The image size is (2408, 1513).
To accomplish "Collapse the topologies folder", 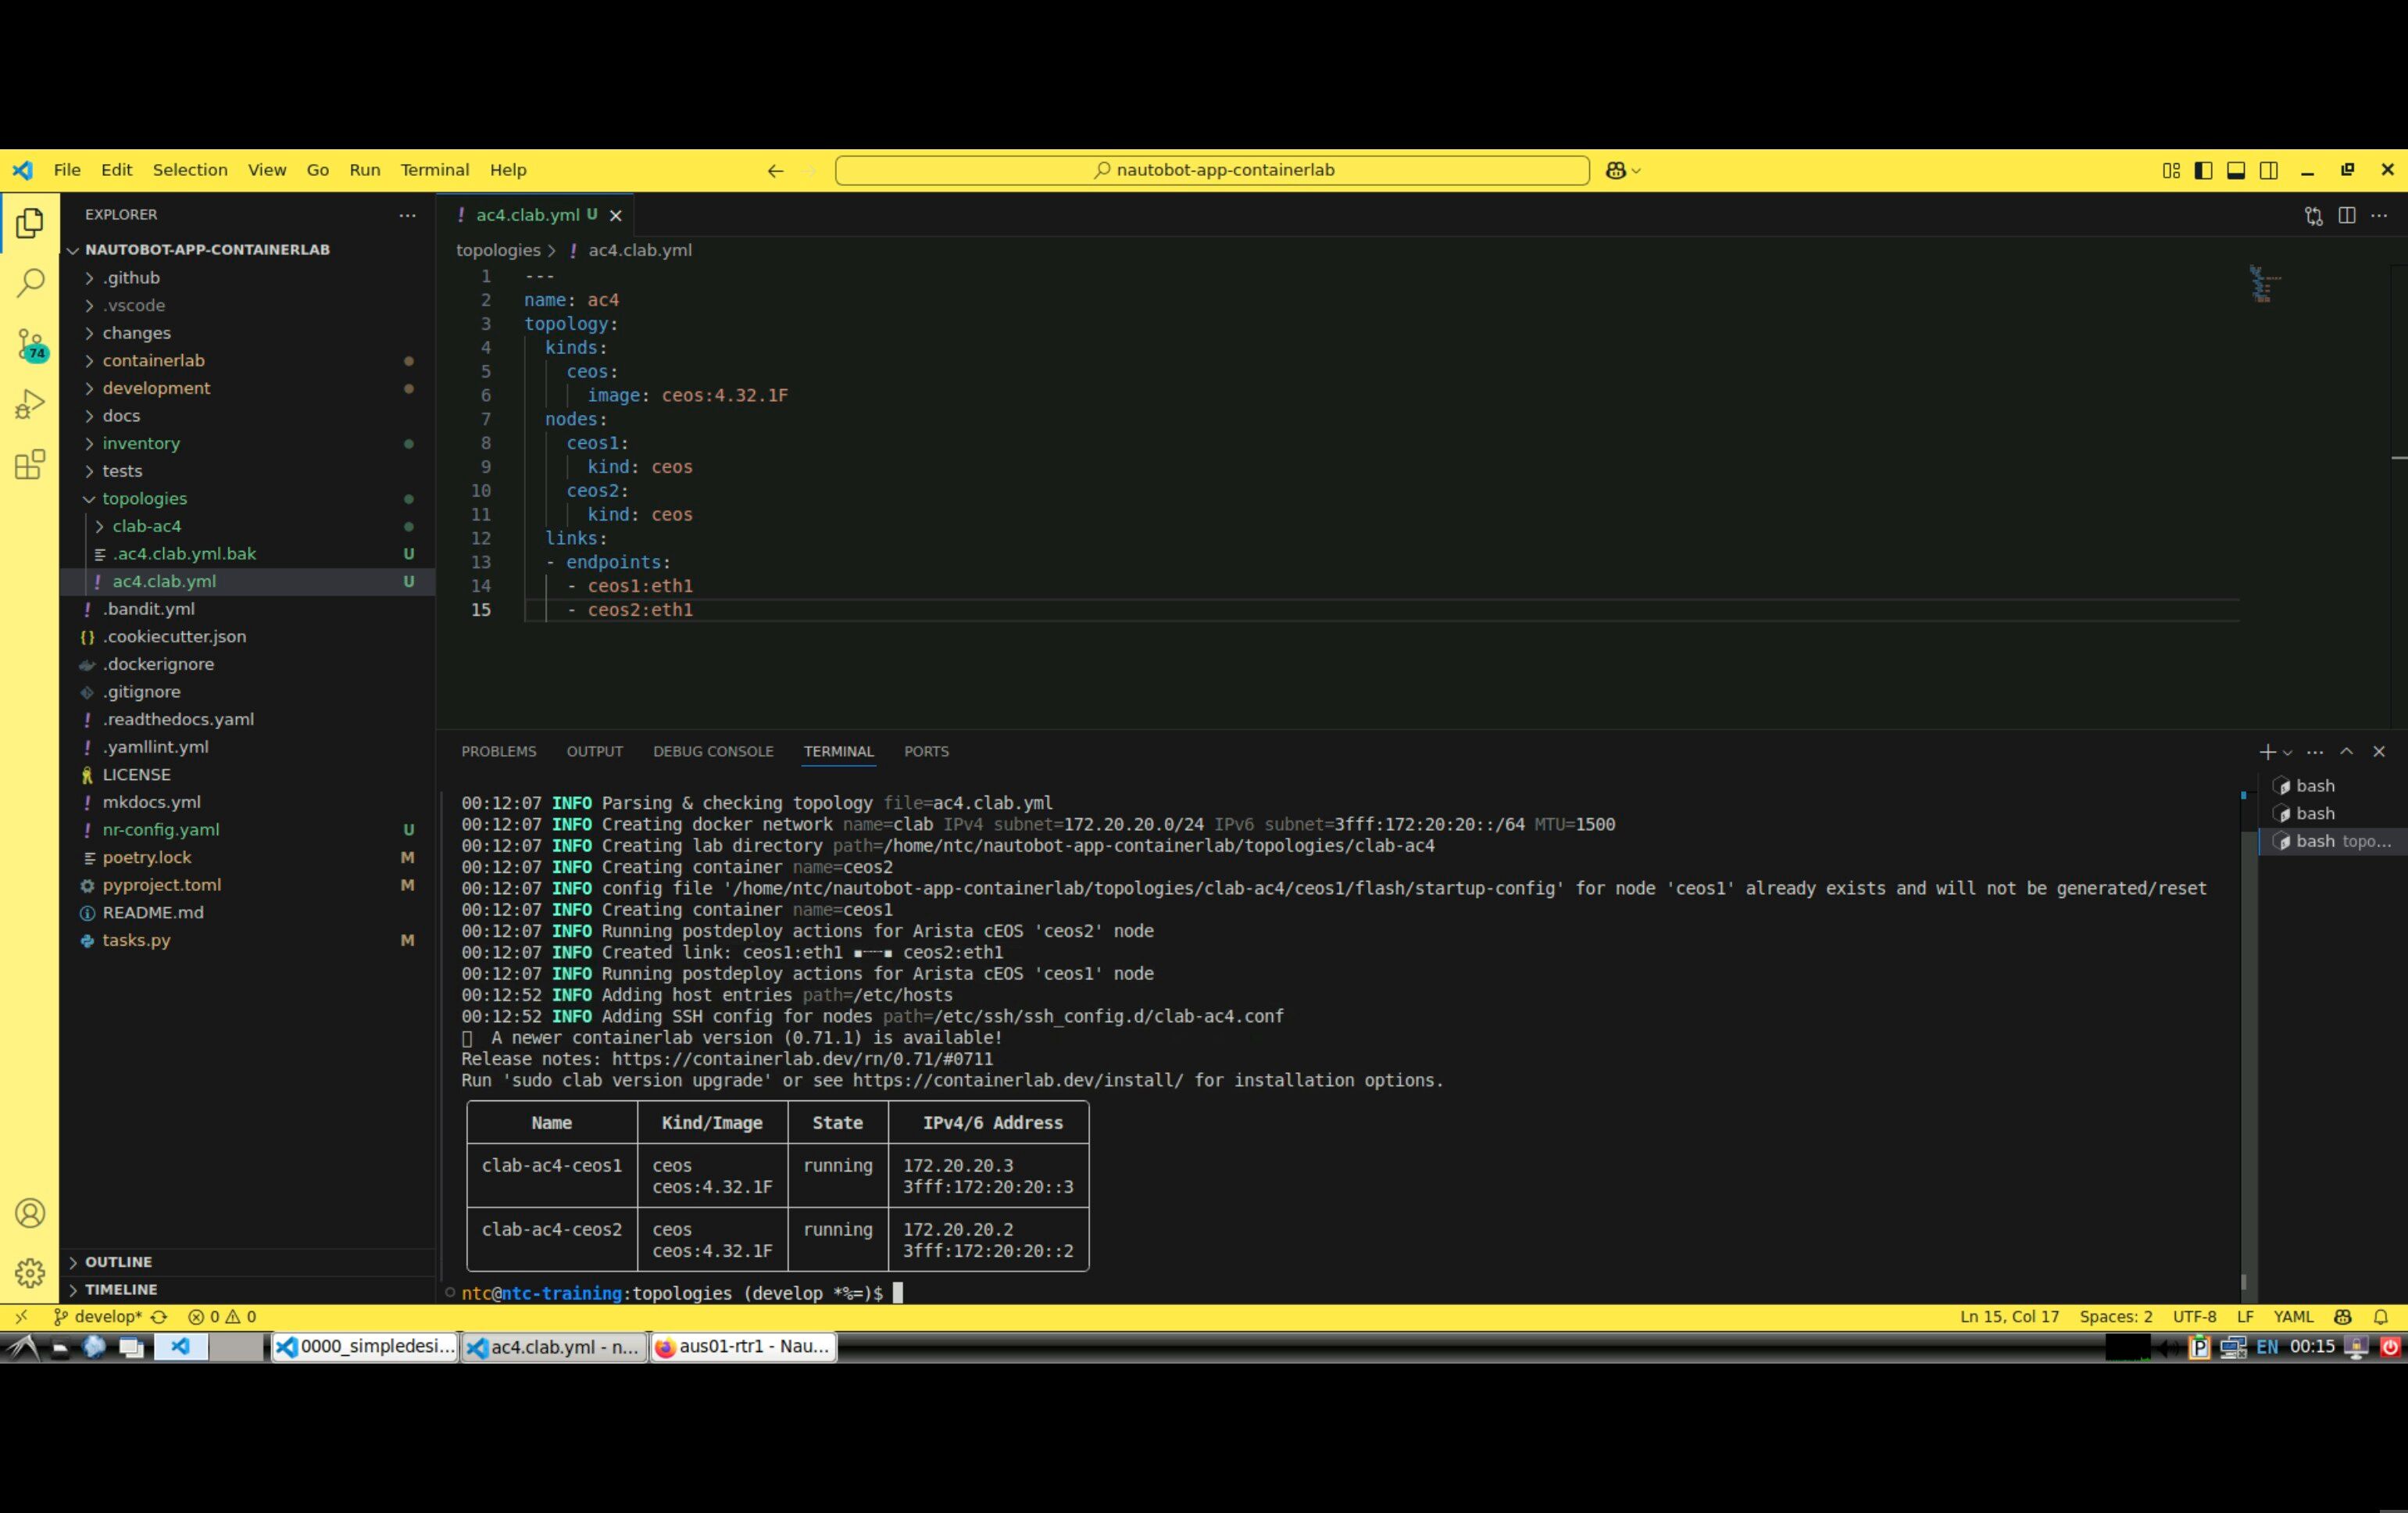I will (x=144, y=498).
